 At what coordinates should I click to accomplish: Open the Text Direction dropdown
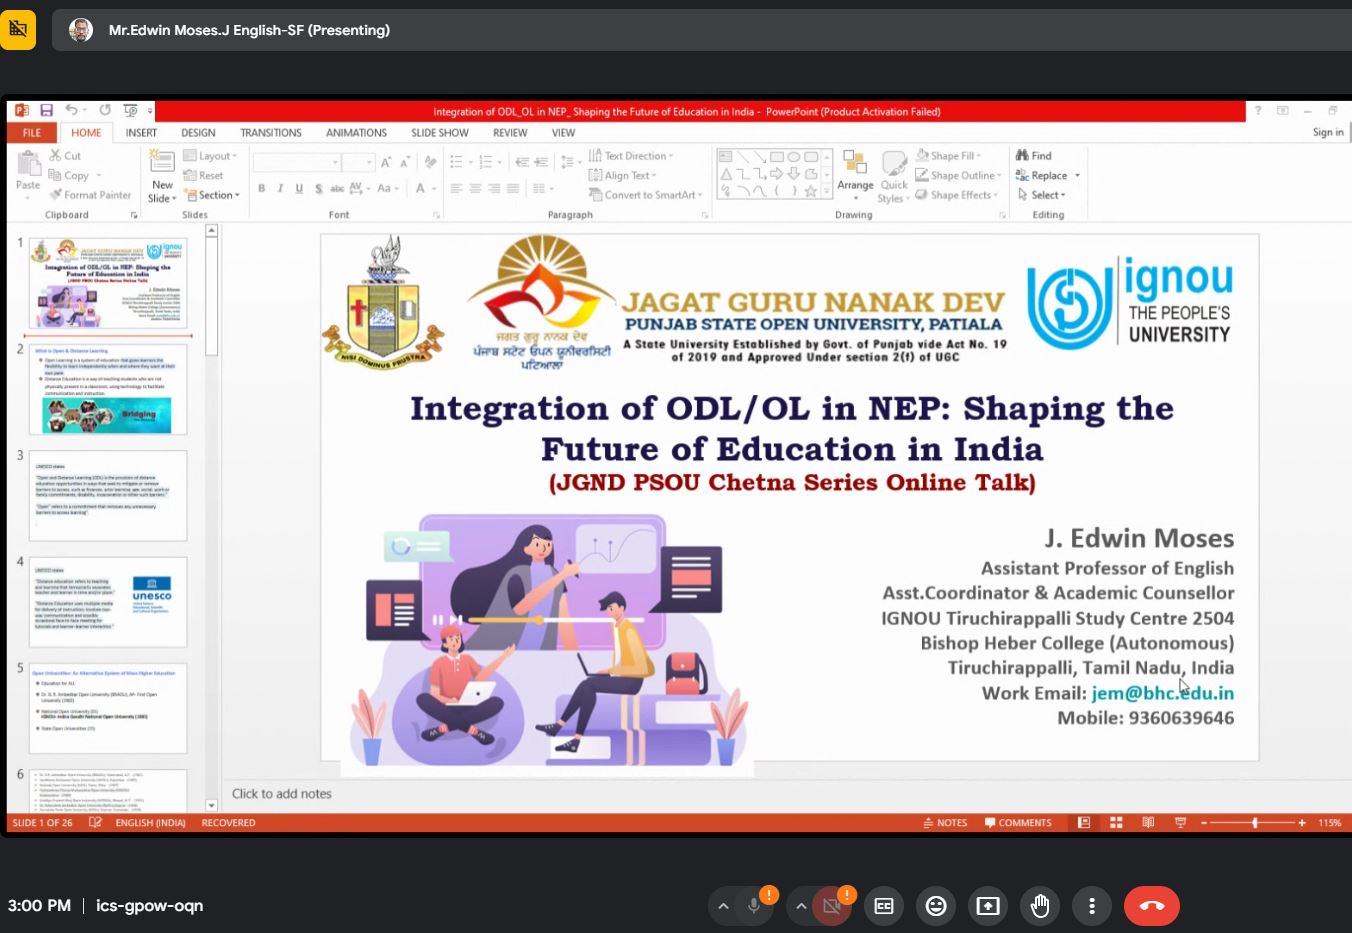tap(631, 156)
